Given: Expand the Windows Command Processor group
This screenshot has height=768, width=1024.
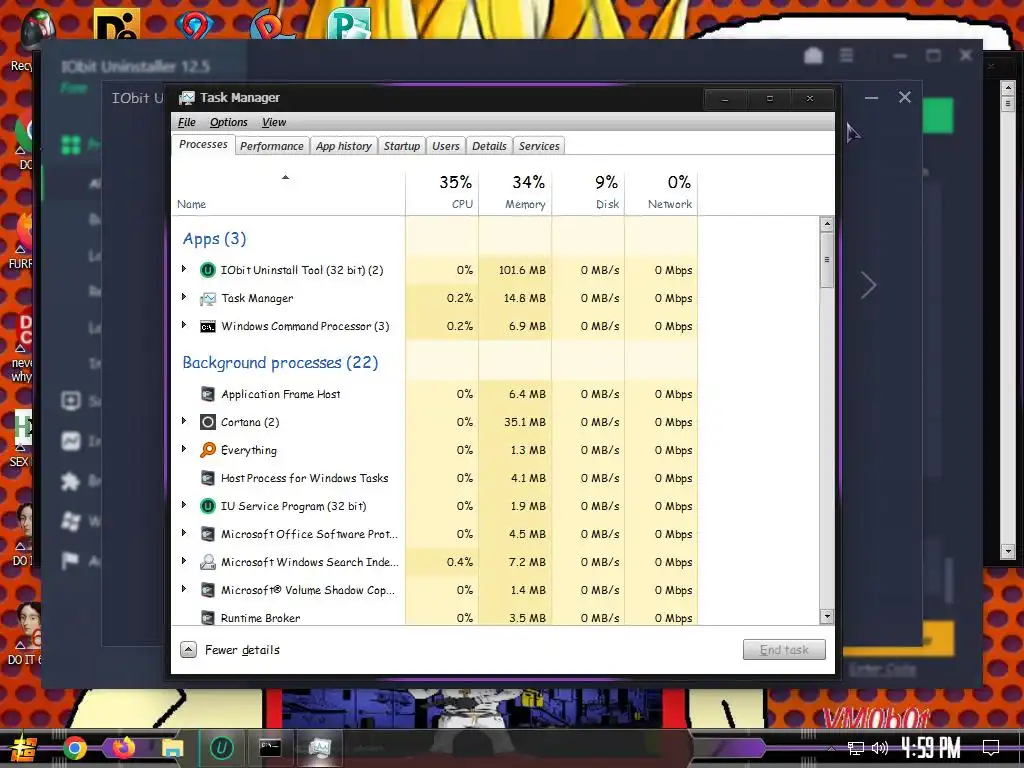Looking at the screenshot, I should coord(184,325).
